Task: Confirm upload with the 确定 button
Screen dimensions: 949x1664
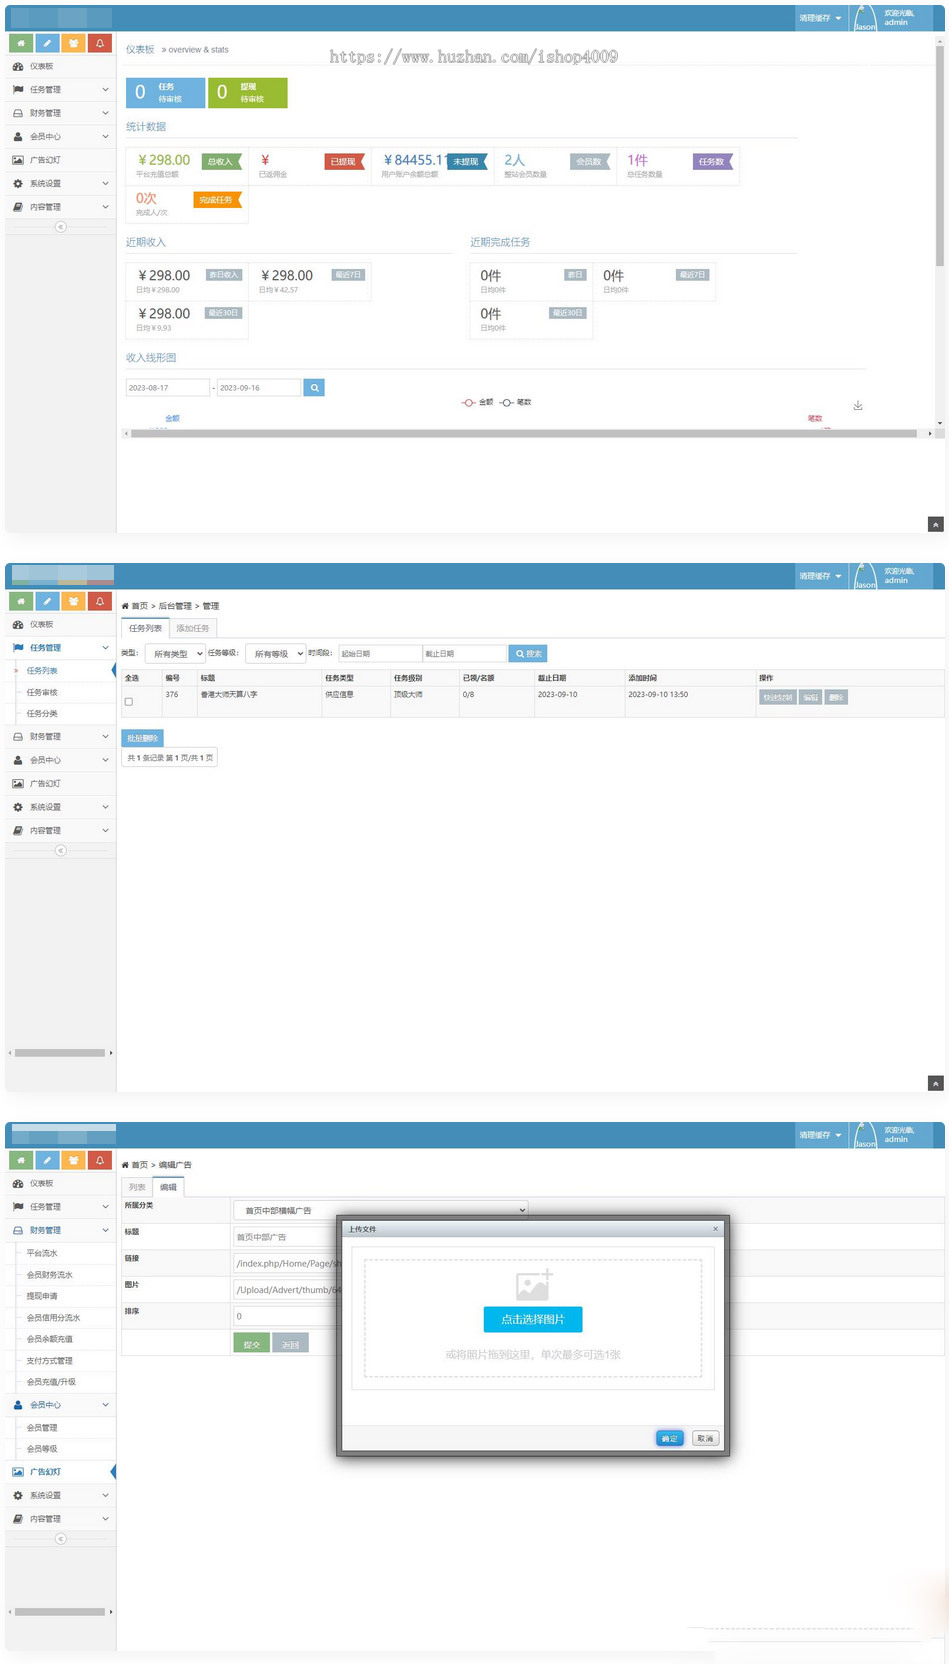Action: click(x=670, y=1438)
